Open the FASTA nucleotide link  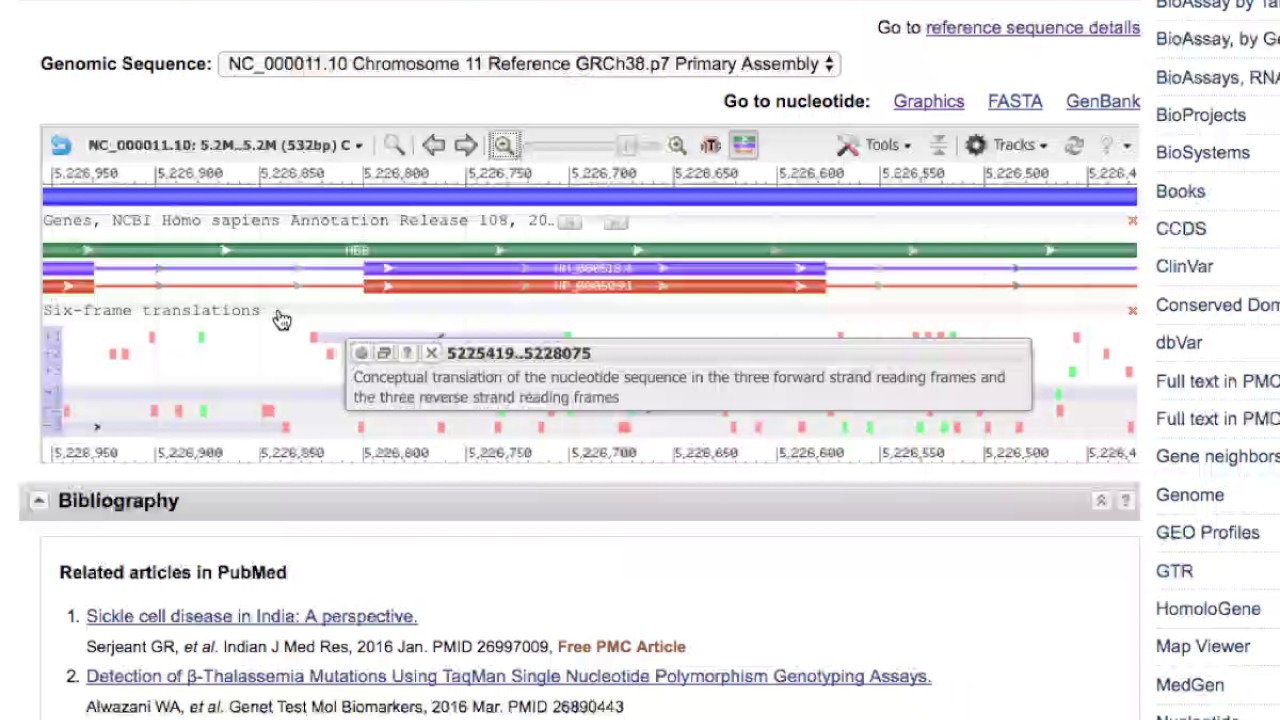tap(1015, 102)
